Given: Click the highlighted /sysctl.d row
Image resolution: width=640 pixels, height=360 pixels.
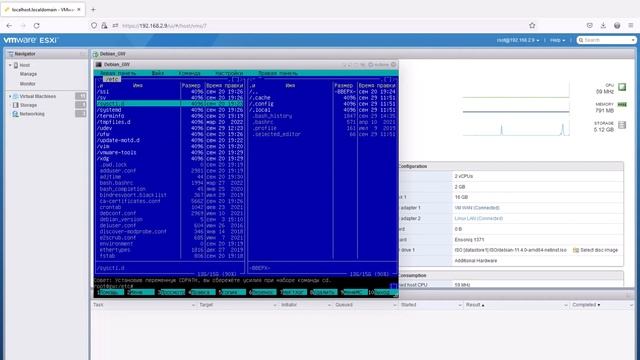Looking at the screenshot, I should [x=170, y=104].
